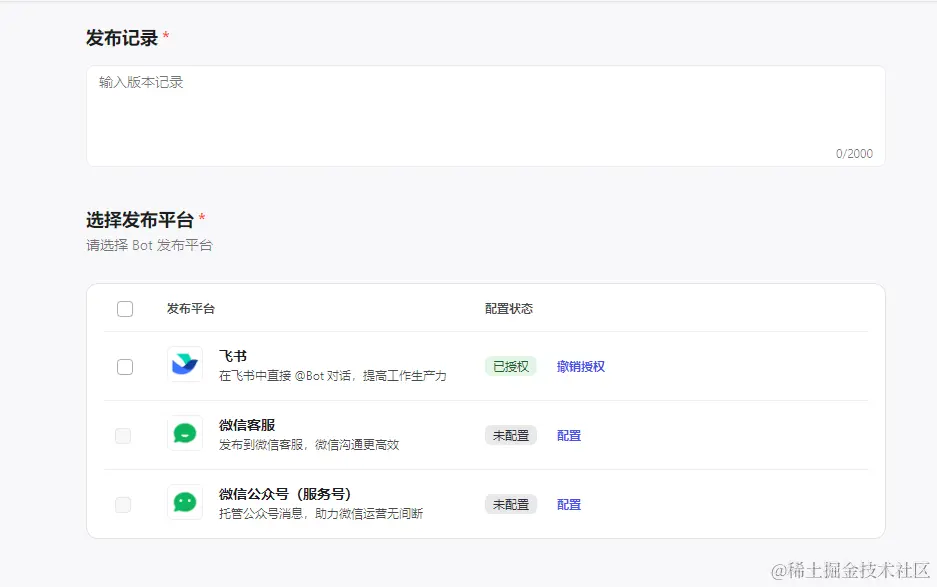This screenshot has width=937, height=587.
Task: Click the 发布平台 column header
Action: [x=191, y=309]
